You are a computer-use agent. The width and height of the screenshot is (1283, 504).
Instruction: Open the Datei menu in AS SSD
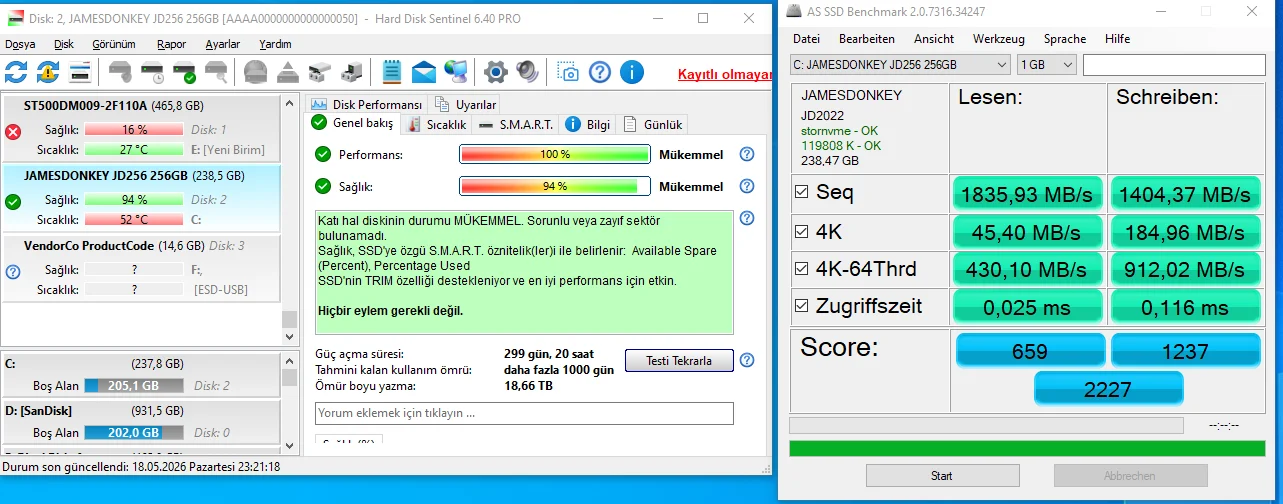coord(806,39)
